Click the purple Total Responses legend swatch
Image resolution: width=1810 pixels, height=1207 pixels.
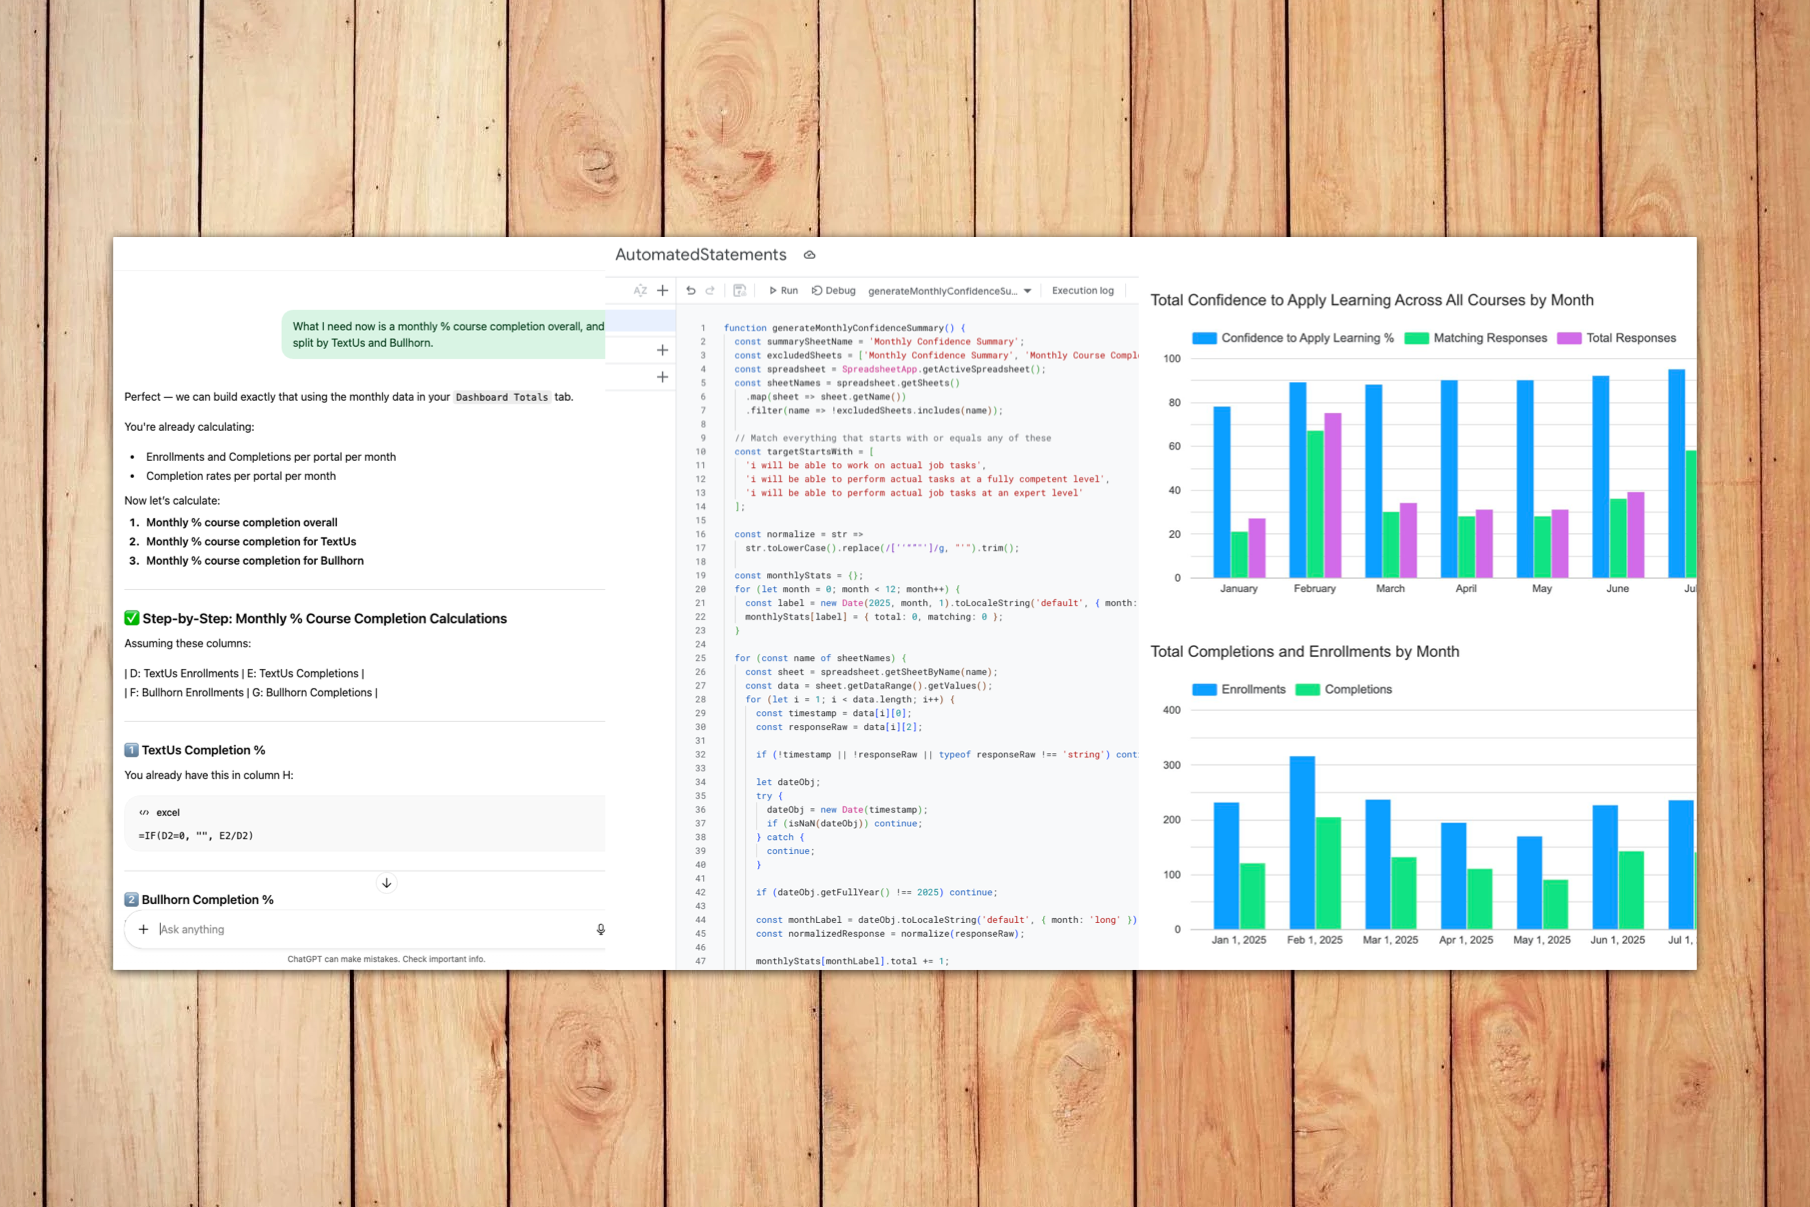point(1569,338)
